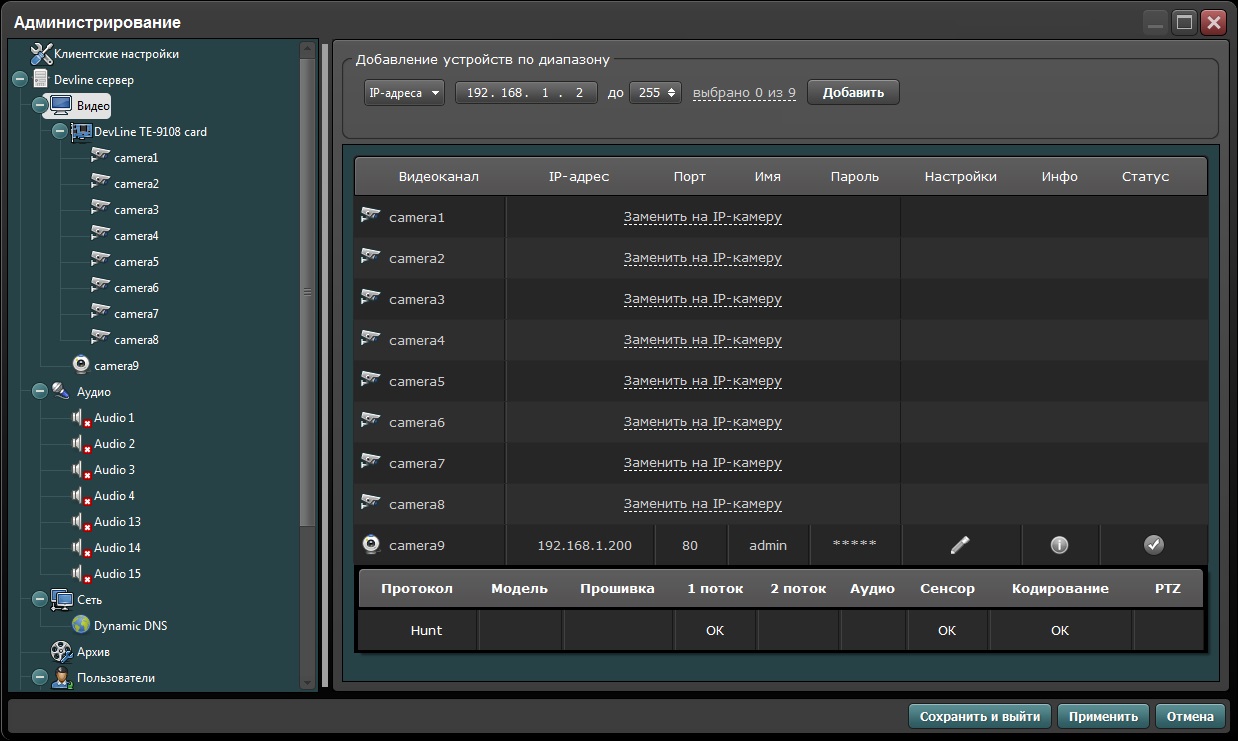Open Клиентские настройки wrench icon

point(41,54)
